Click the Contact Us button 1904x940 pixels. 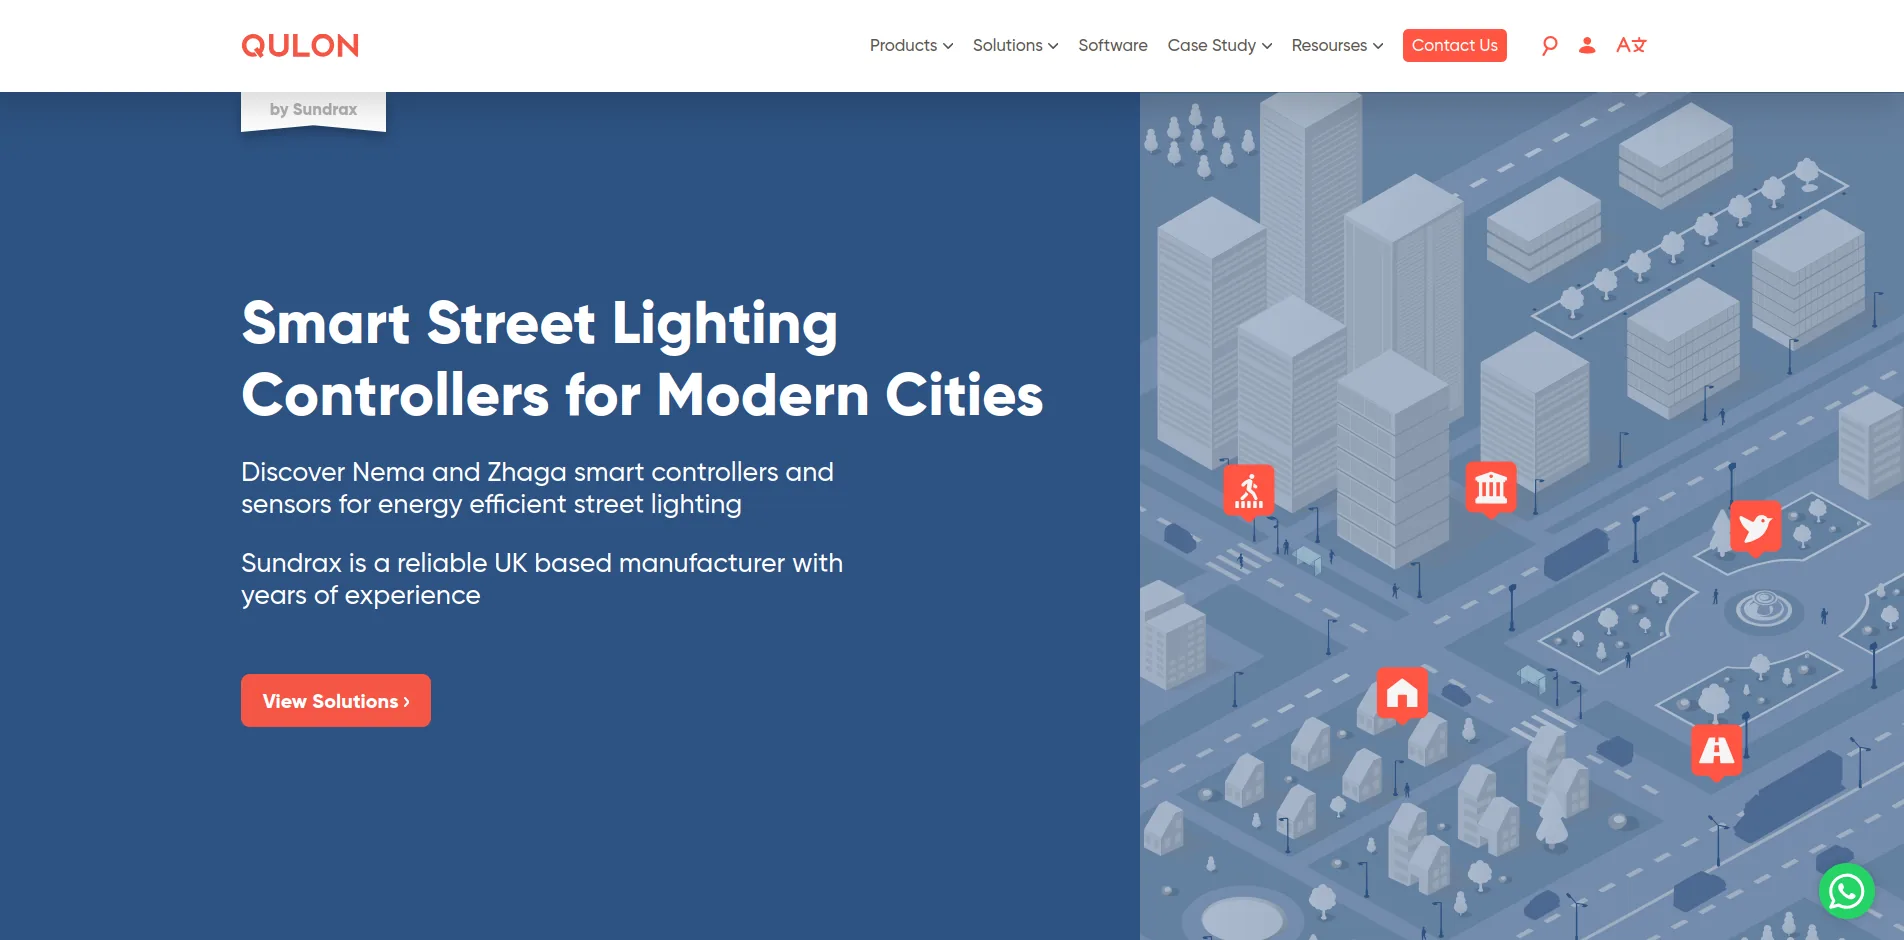coord(1454,46)
